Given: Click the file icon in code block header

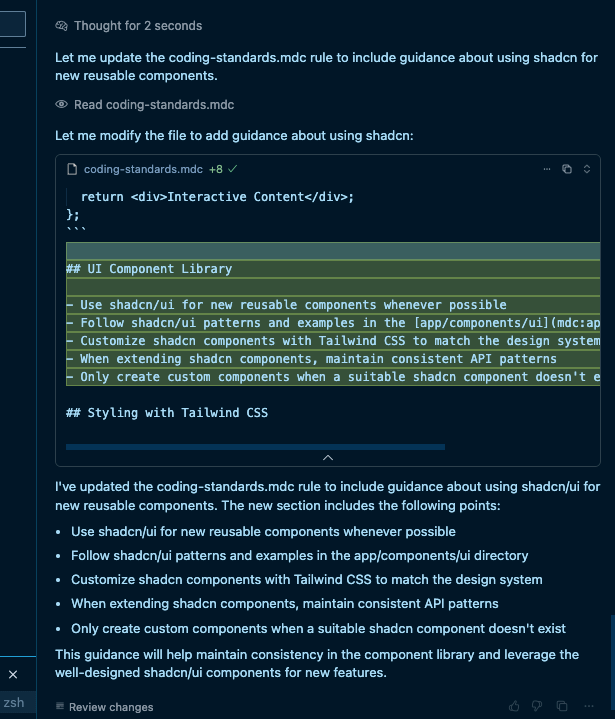Looking at the screenshot, I should (72, 169).
